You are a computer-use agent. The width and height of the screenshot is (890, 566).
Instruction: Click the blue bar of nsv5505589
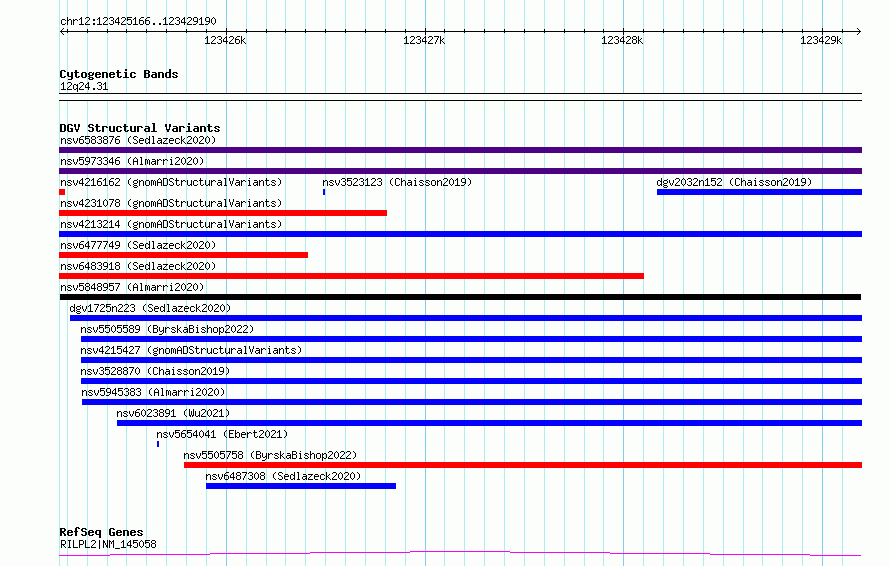tap(472, 339)
